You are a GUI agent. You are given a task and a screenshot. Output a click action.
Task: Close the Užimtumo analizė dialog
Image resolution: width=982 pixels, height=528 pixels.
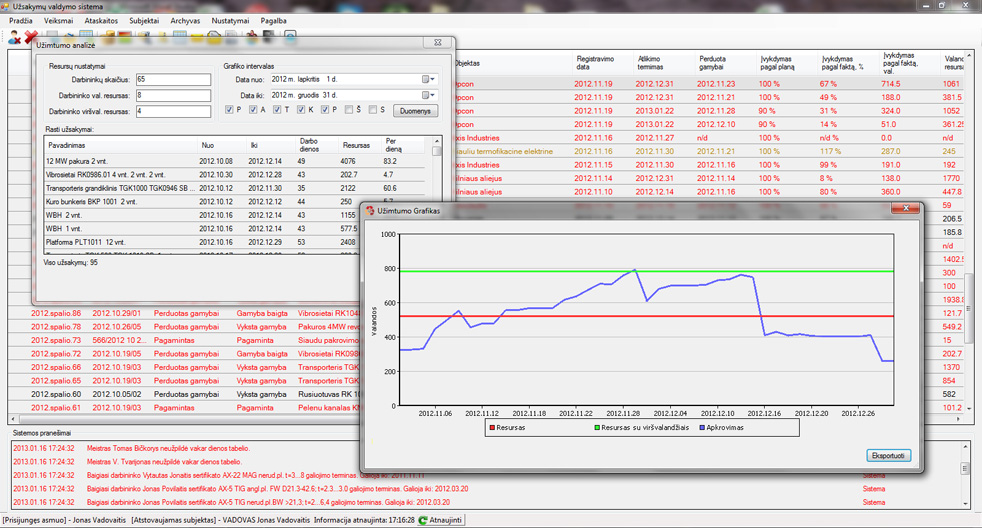coord(437,43)
